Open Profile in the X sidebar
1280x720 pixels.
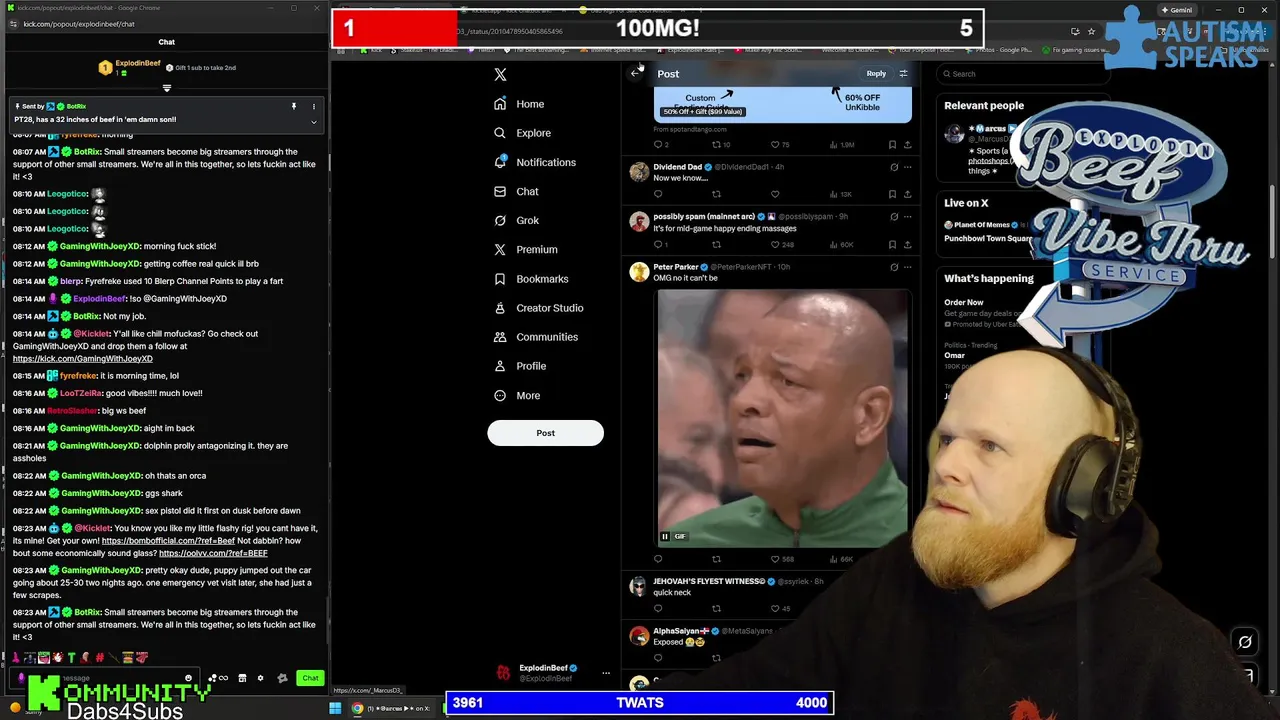coord(520,366)
